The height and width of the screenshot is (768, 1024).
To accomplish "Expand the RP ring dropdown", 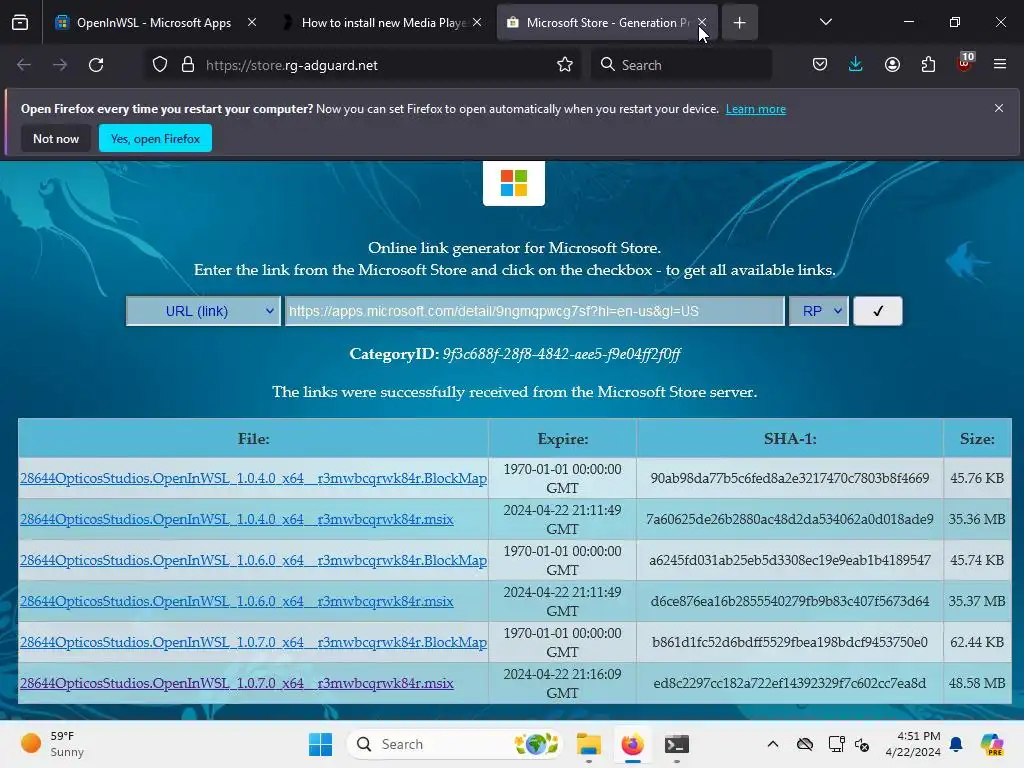I will tap(819, 312).
